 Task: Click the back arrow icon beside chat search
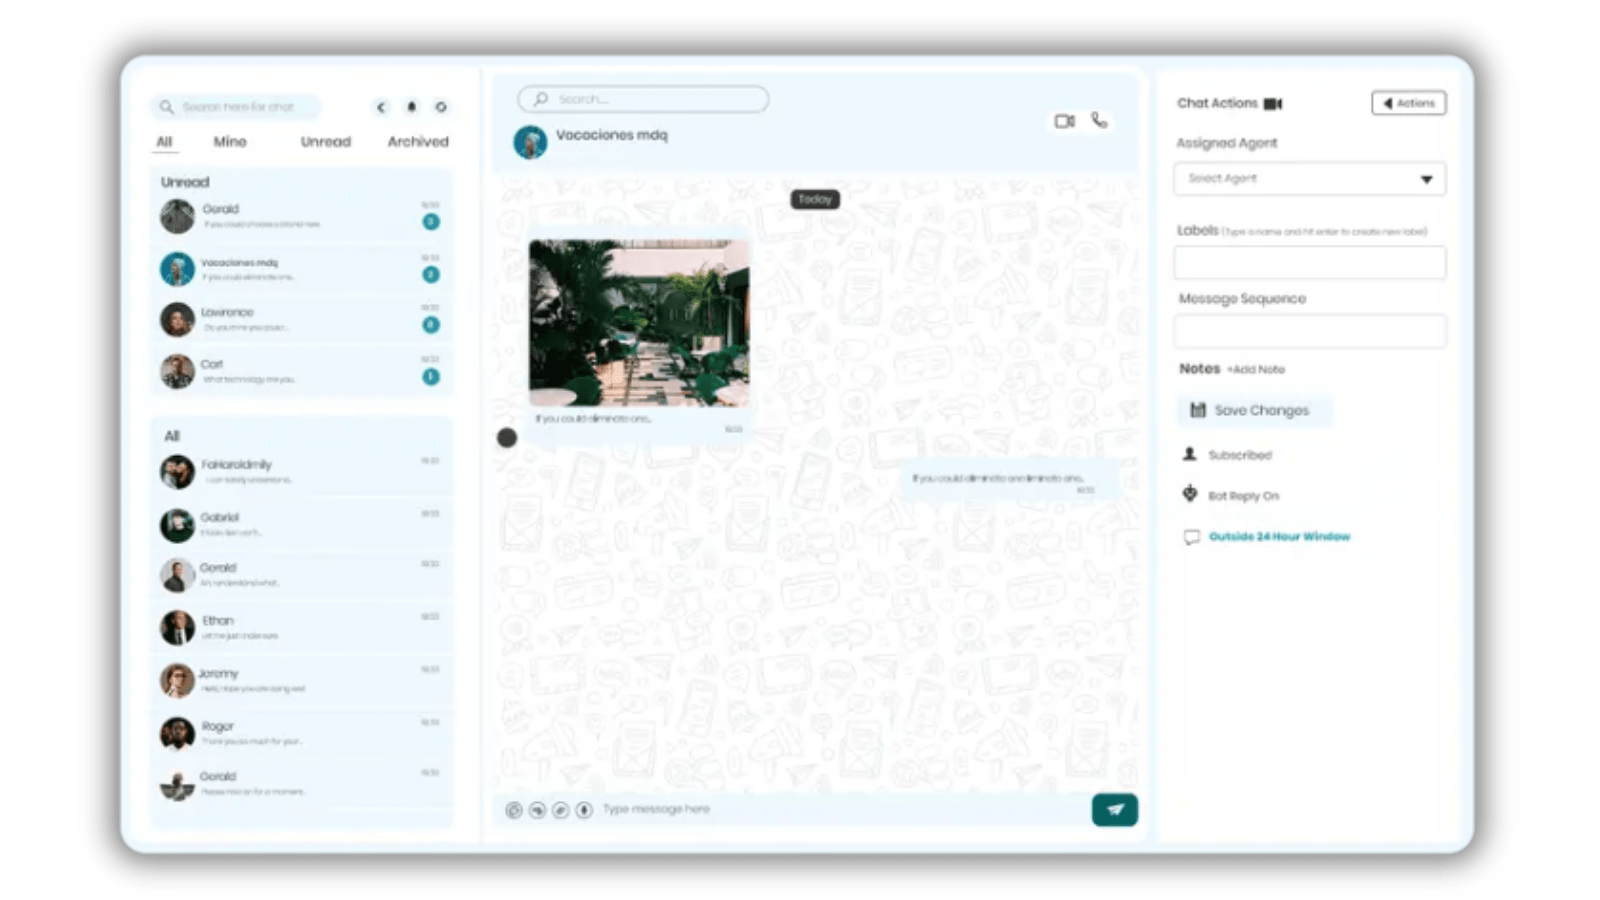pos(381,107)
